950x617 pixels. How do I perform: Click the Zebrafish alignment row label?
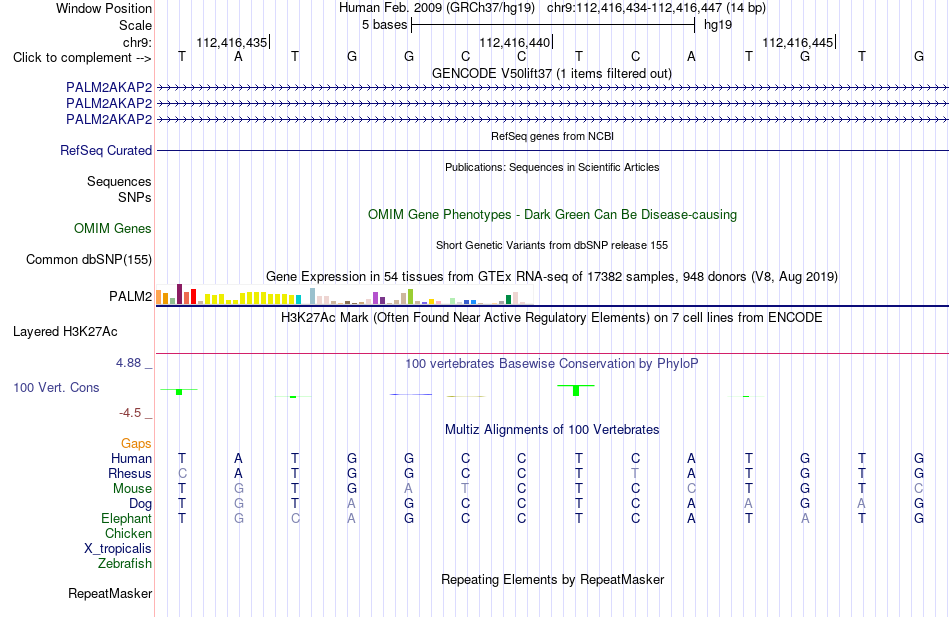[x=125, y=564]
